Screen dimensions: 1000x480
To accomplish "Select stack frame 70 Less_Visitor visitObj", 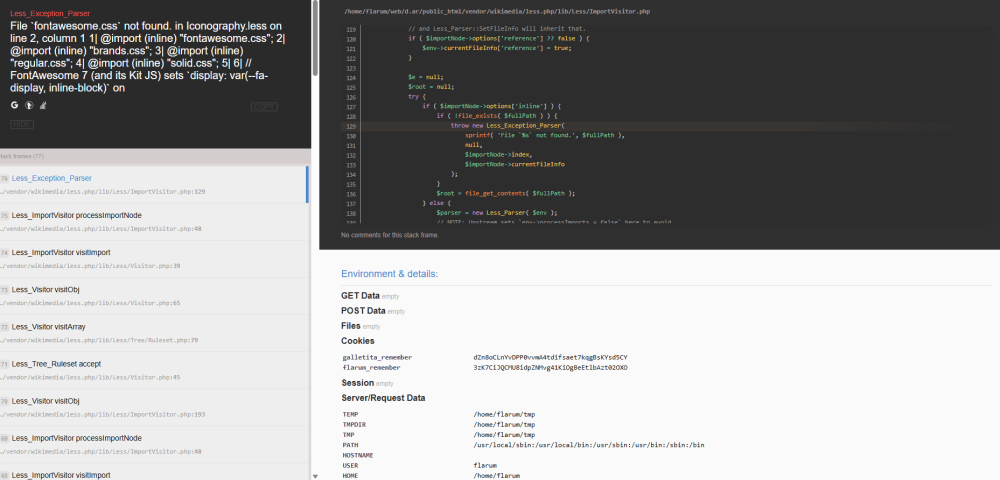I will point(153,407).
